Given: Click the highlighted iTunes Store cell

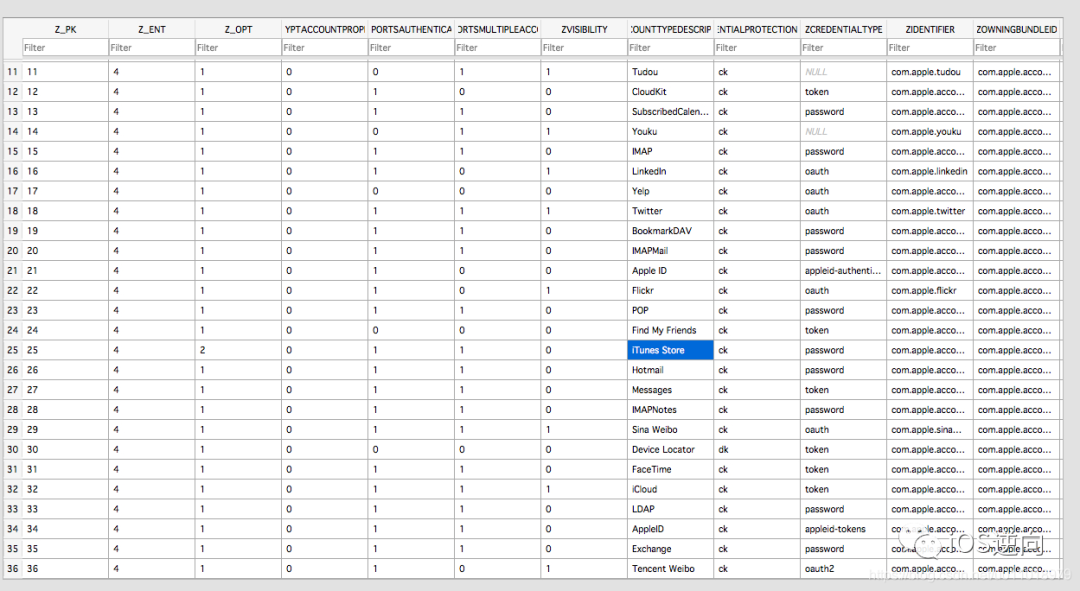Looking at the screenshot, I should [670, 350].
